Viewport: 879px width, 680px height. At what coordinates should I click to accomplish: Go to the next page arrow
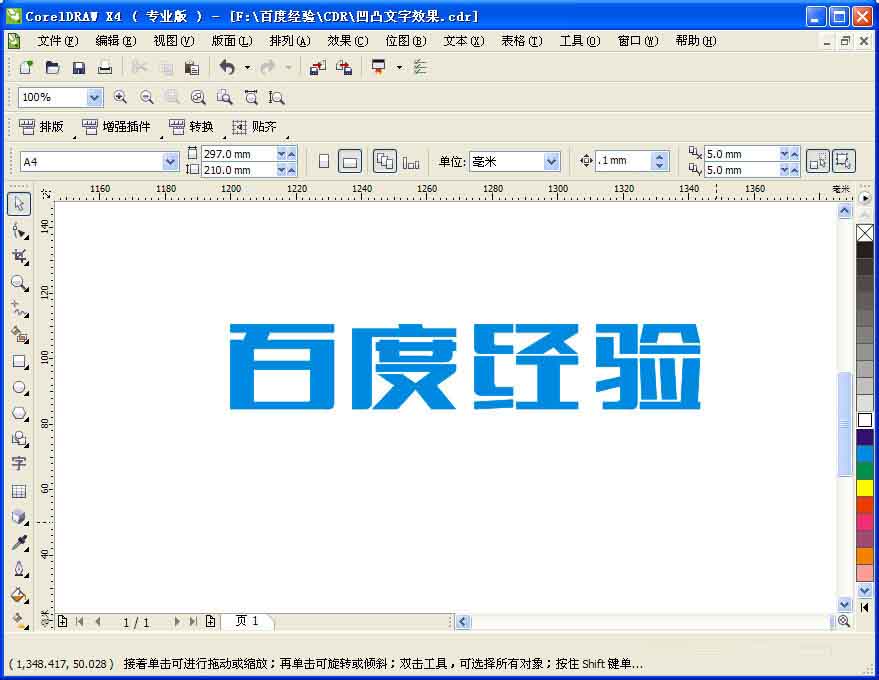177,621
